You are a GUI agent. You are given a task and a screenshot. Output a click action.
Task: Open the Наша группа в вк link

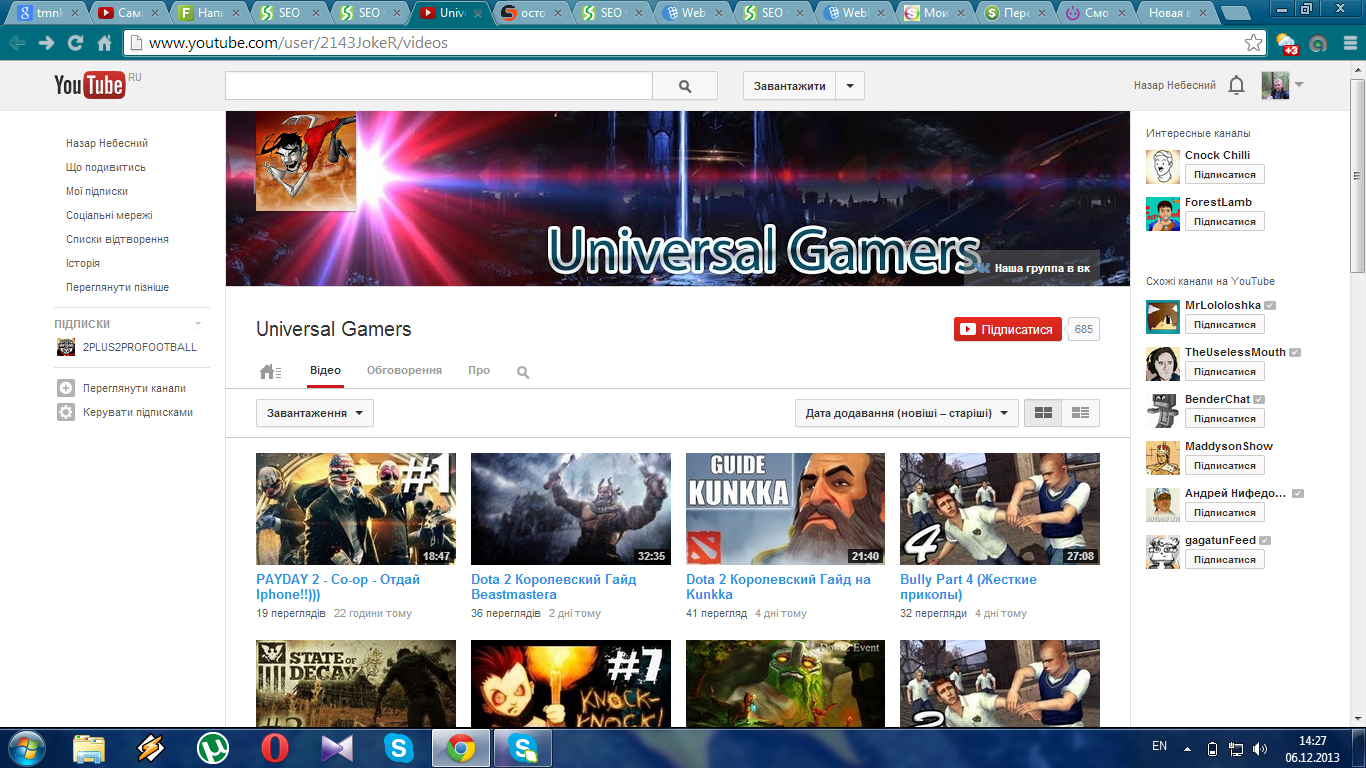[1033, 268]
